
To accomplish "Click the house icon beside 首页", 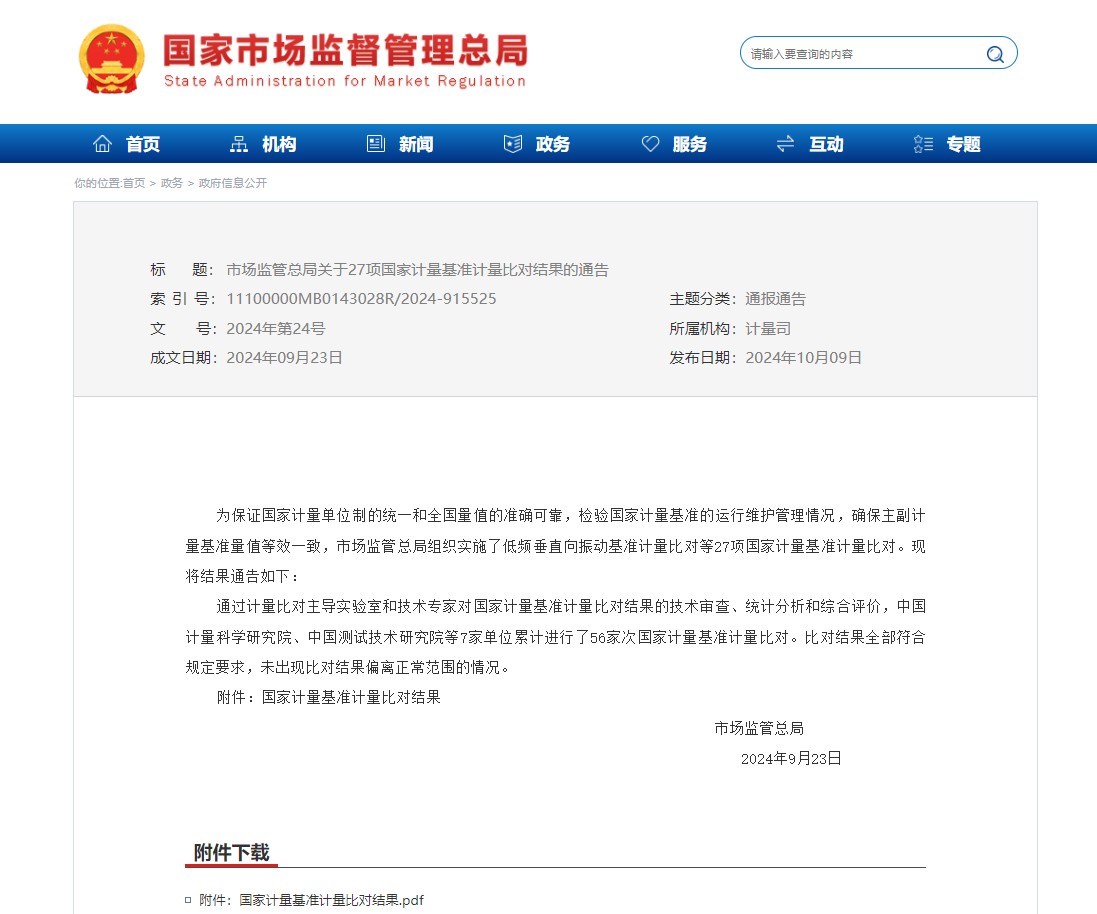I will [102, 144].
